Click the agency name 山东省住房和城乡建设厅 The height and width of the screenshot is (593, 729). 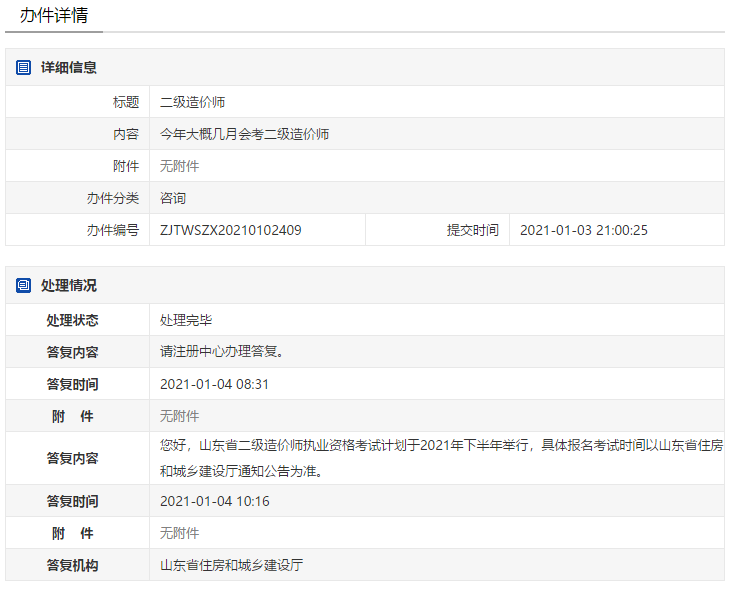coord(231,565)
